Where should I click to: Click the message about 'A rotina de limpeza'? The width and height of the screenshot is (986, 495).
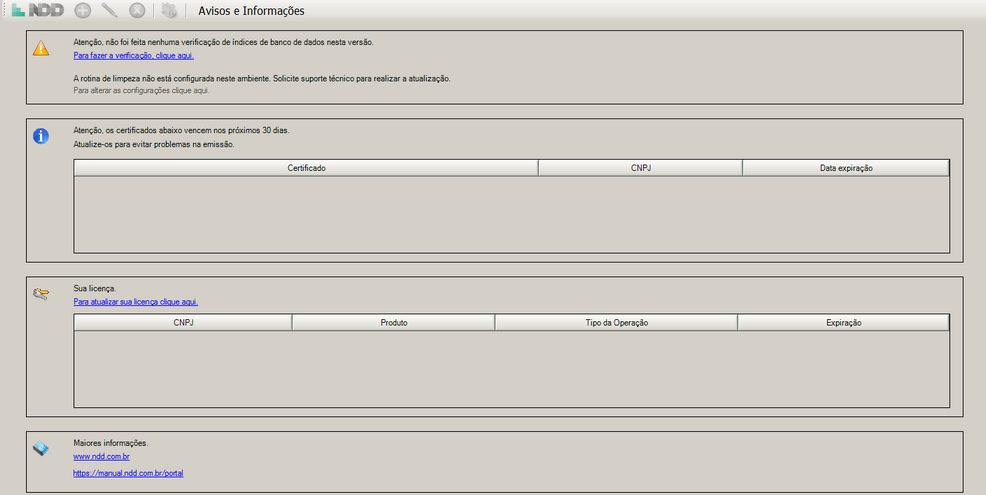tap(262, 79)
